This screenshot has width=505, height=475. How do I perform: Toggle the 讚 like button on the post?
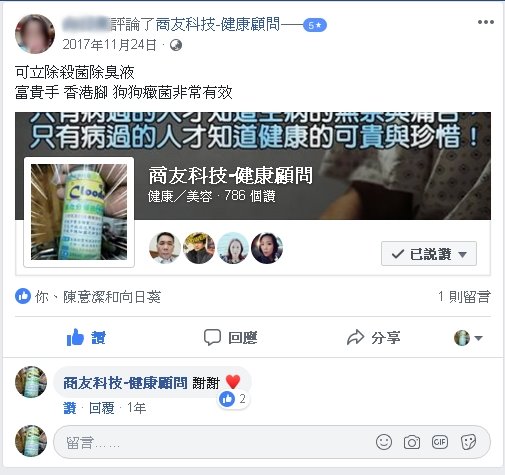point(86,337)
